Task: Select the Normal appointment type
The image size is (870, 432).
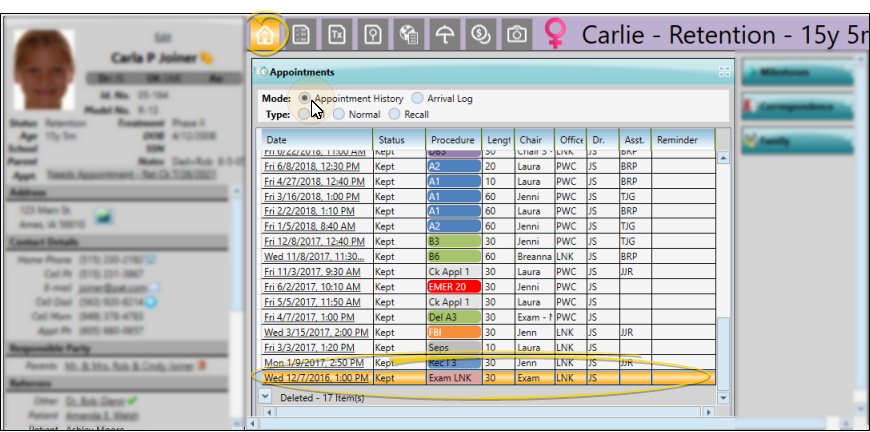Action: tap(339, 114)
